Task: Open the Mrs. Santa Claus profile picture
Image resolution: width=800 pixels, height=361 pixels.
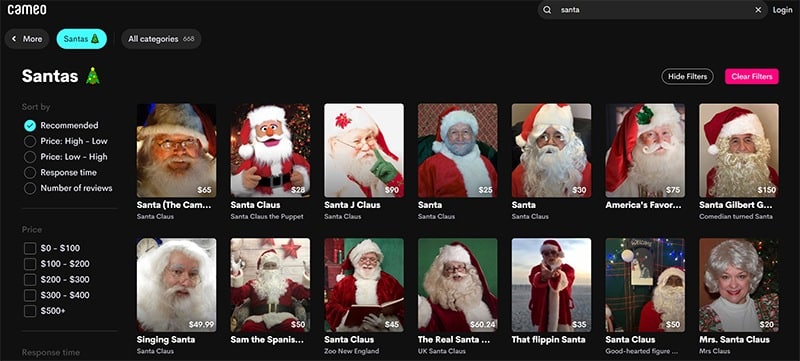Action: (739, 285)
